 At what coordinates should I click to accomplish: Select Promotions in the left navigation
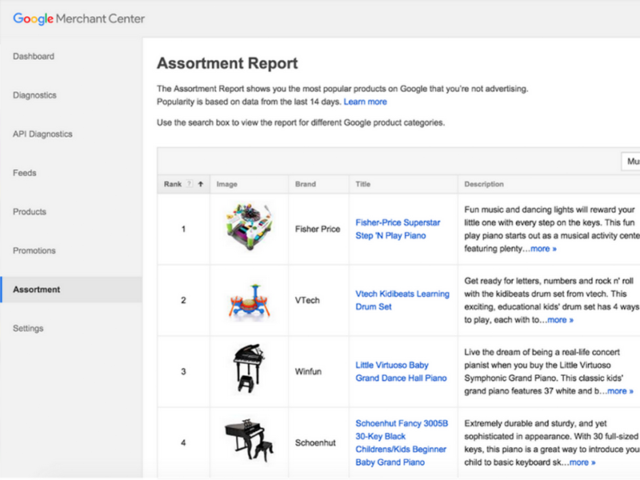(34, 251)
